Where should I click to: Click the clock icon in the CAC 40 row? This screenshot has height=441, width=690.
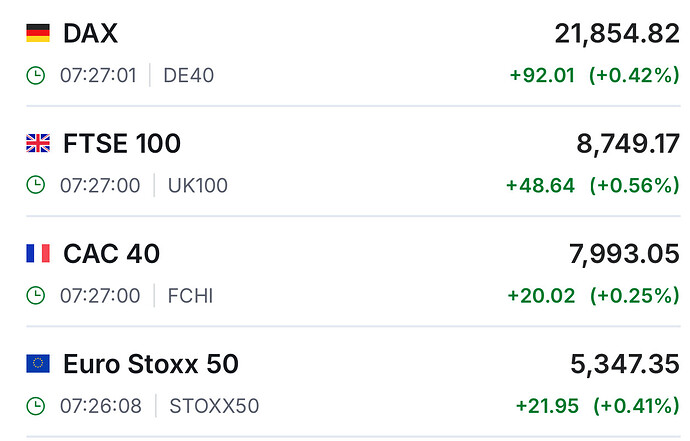coord(36,295)
